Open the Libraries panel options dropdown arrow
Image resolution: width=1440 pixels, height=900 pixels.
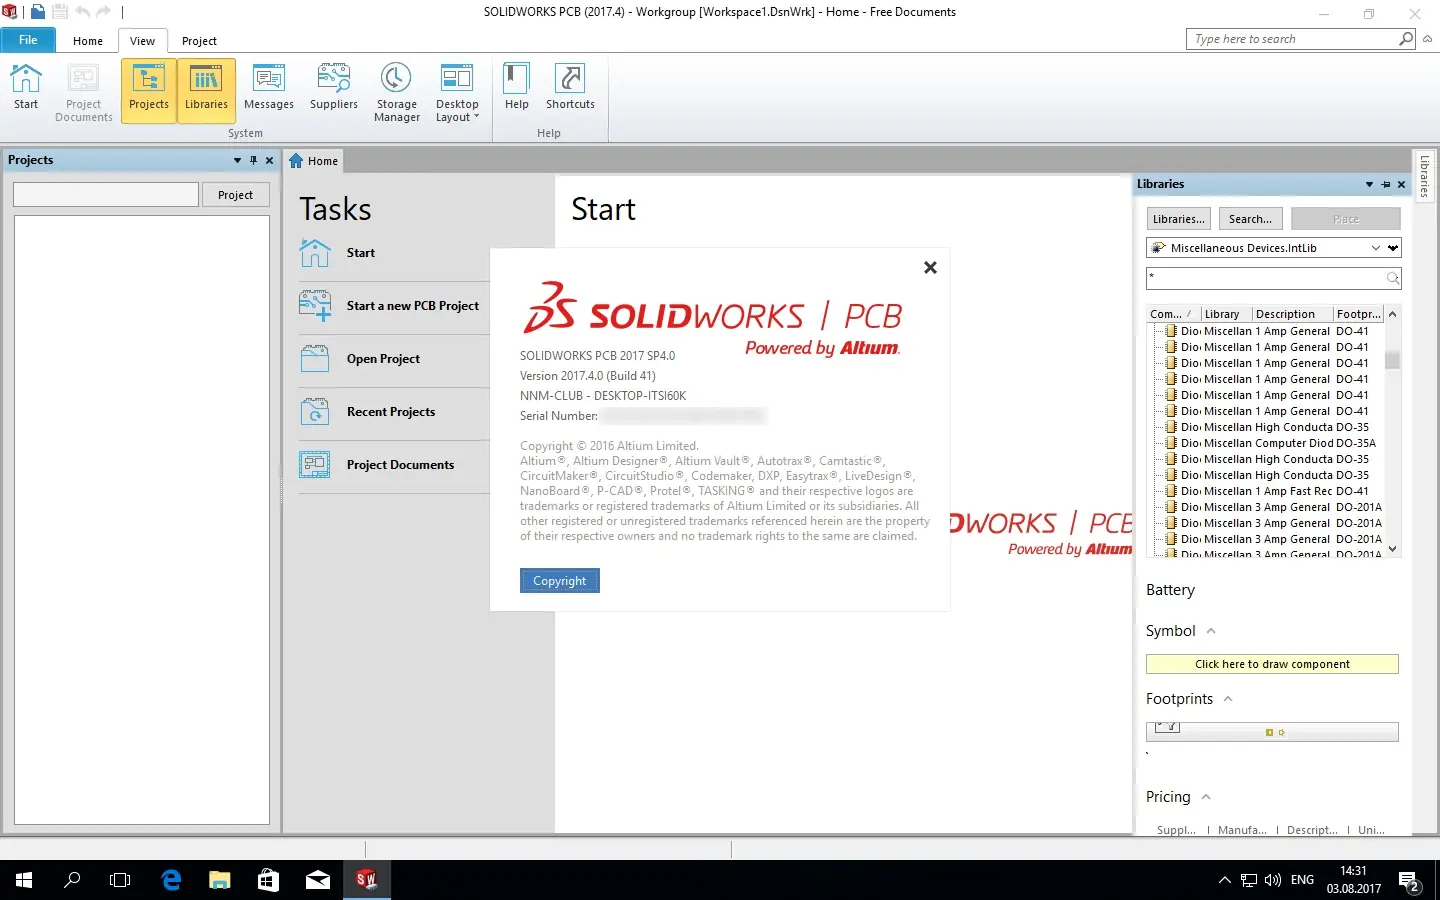tap(1369, 184)
